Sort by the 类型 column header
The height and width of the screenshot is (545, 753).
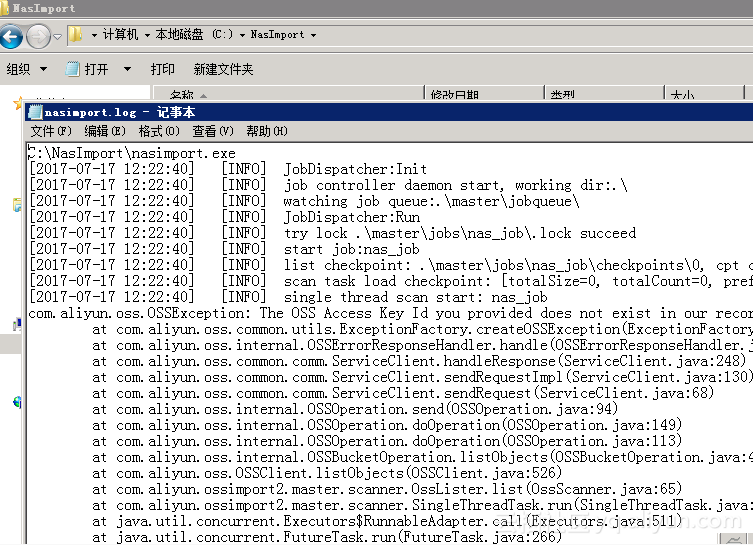604,94
